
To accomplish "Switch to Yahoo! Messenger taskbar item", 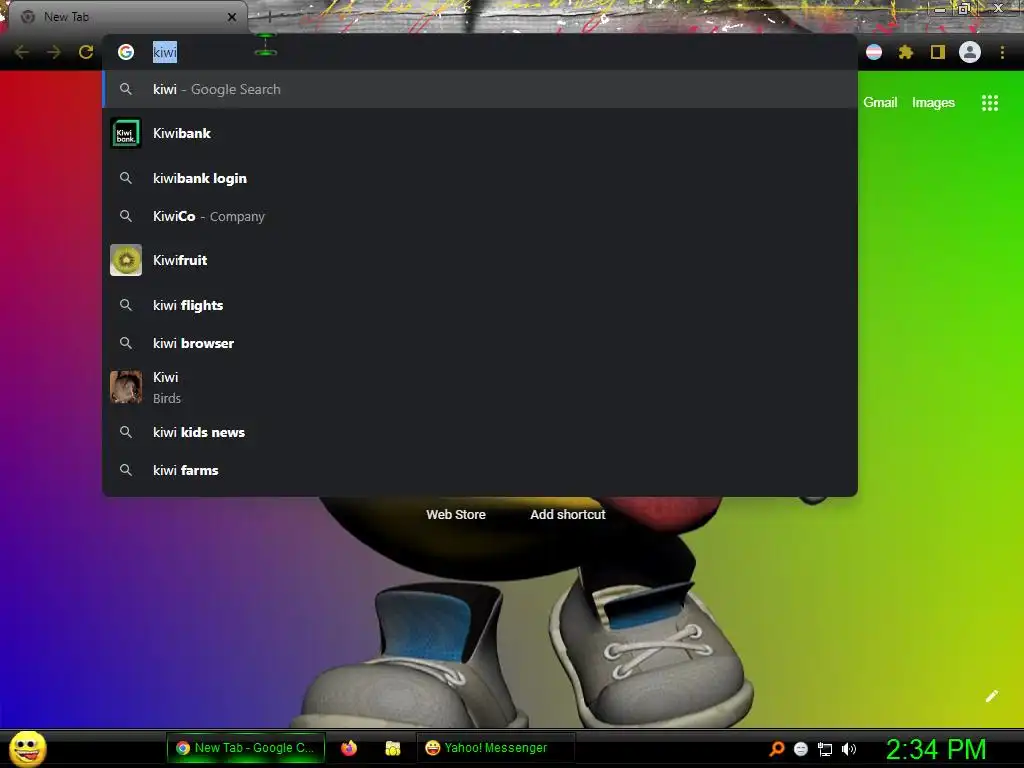I will pyautogui.click(x=496, y=748).
